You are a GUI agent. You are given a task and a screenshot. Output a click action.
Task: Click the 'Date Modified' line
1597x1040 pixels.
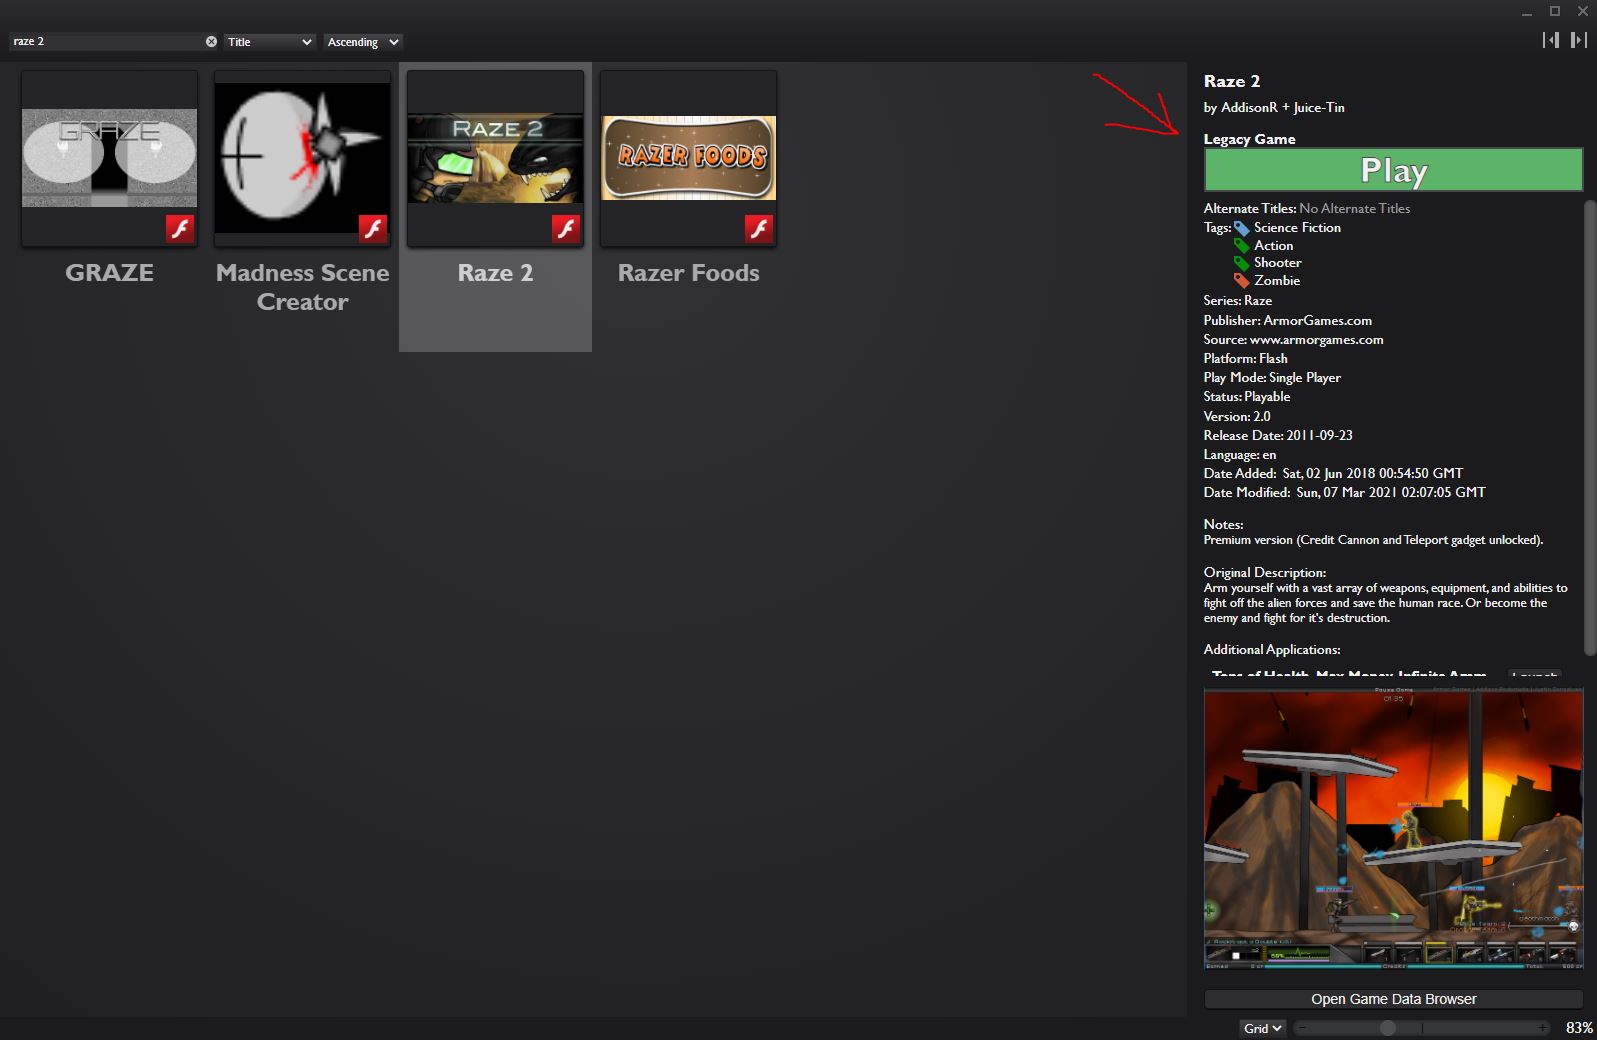pos(1344,493)
